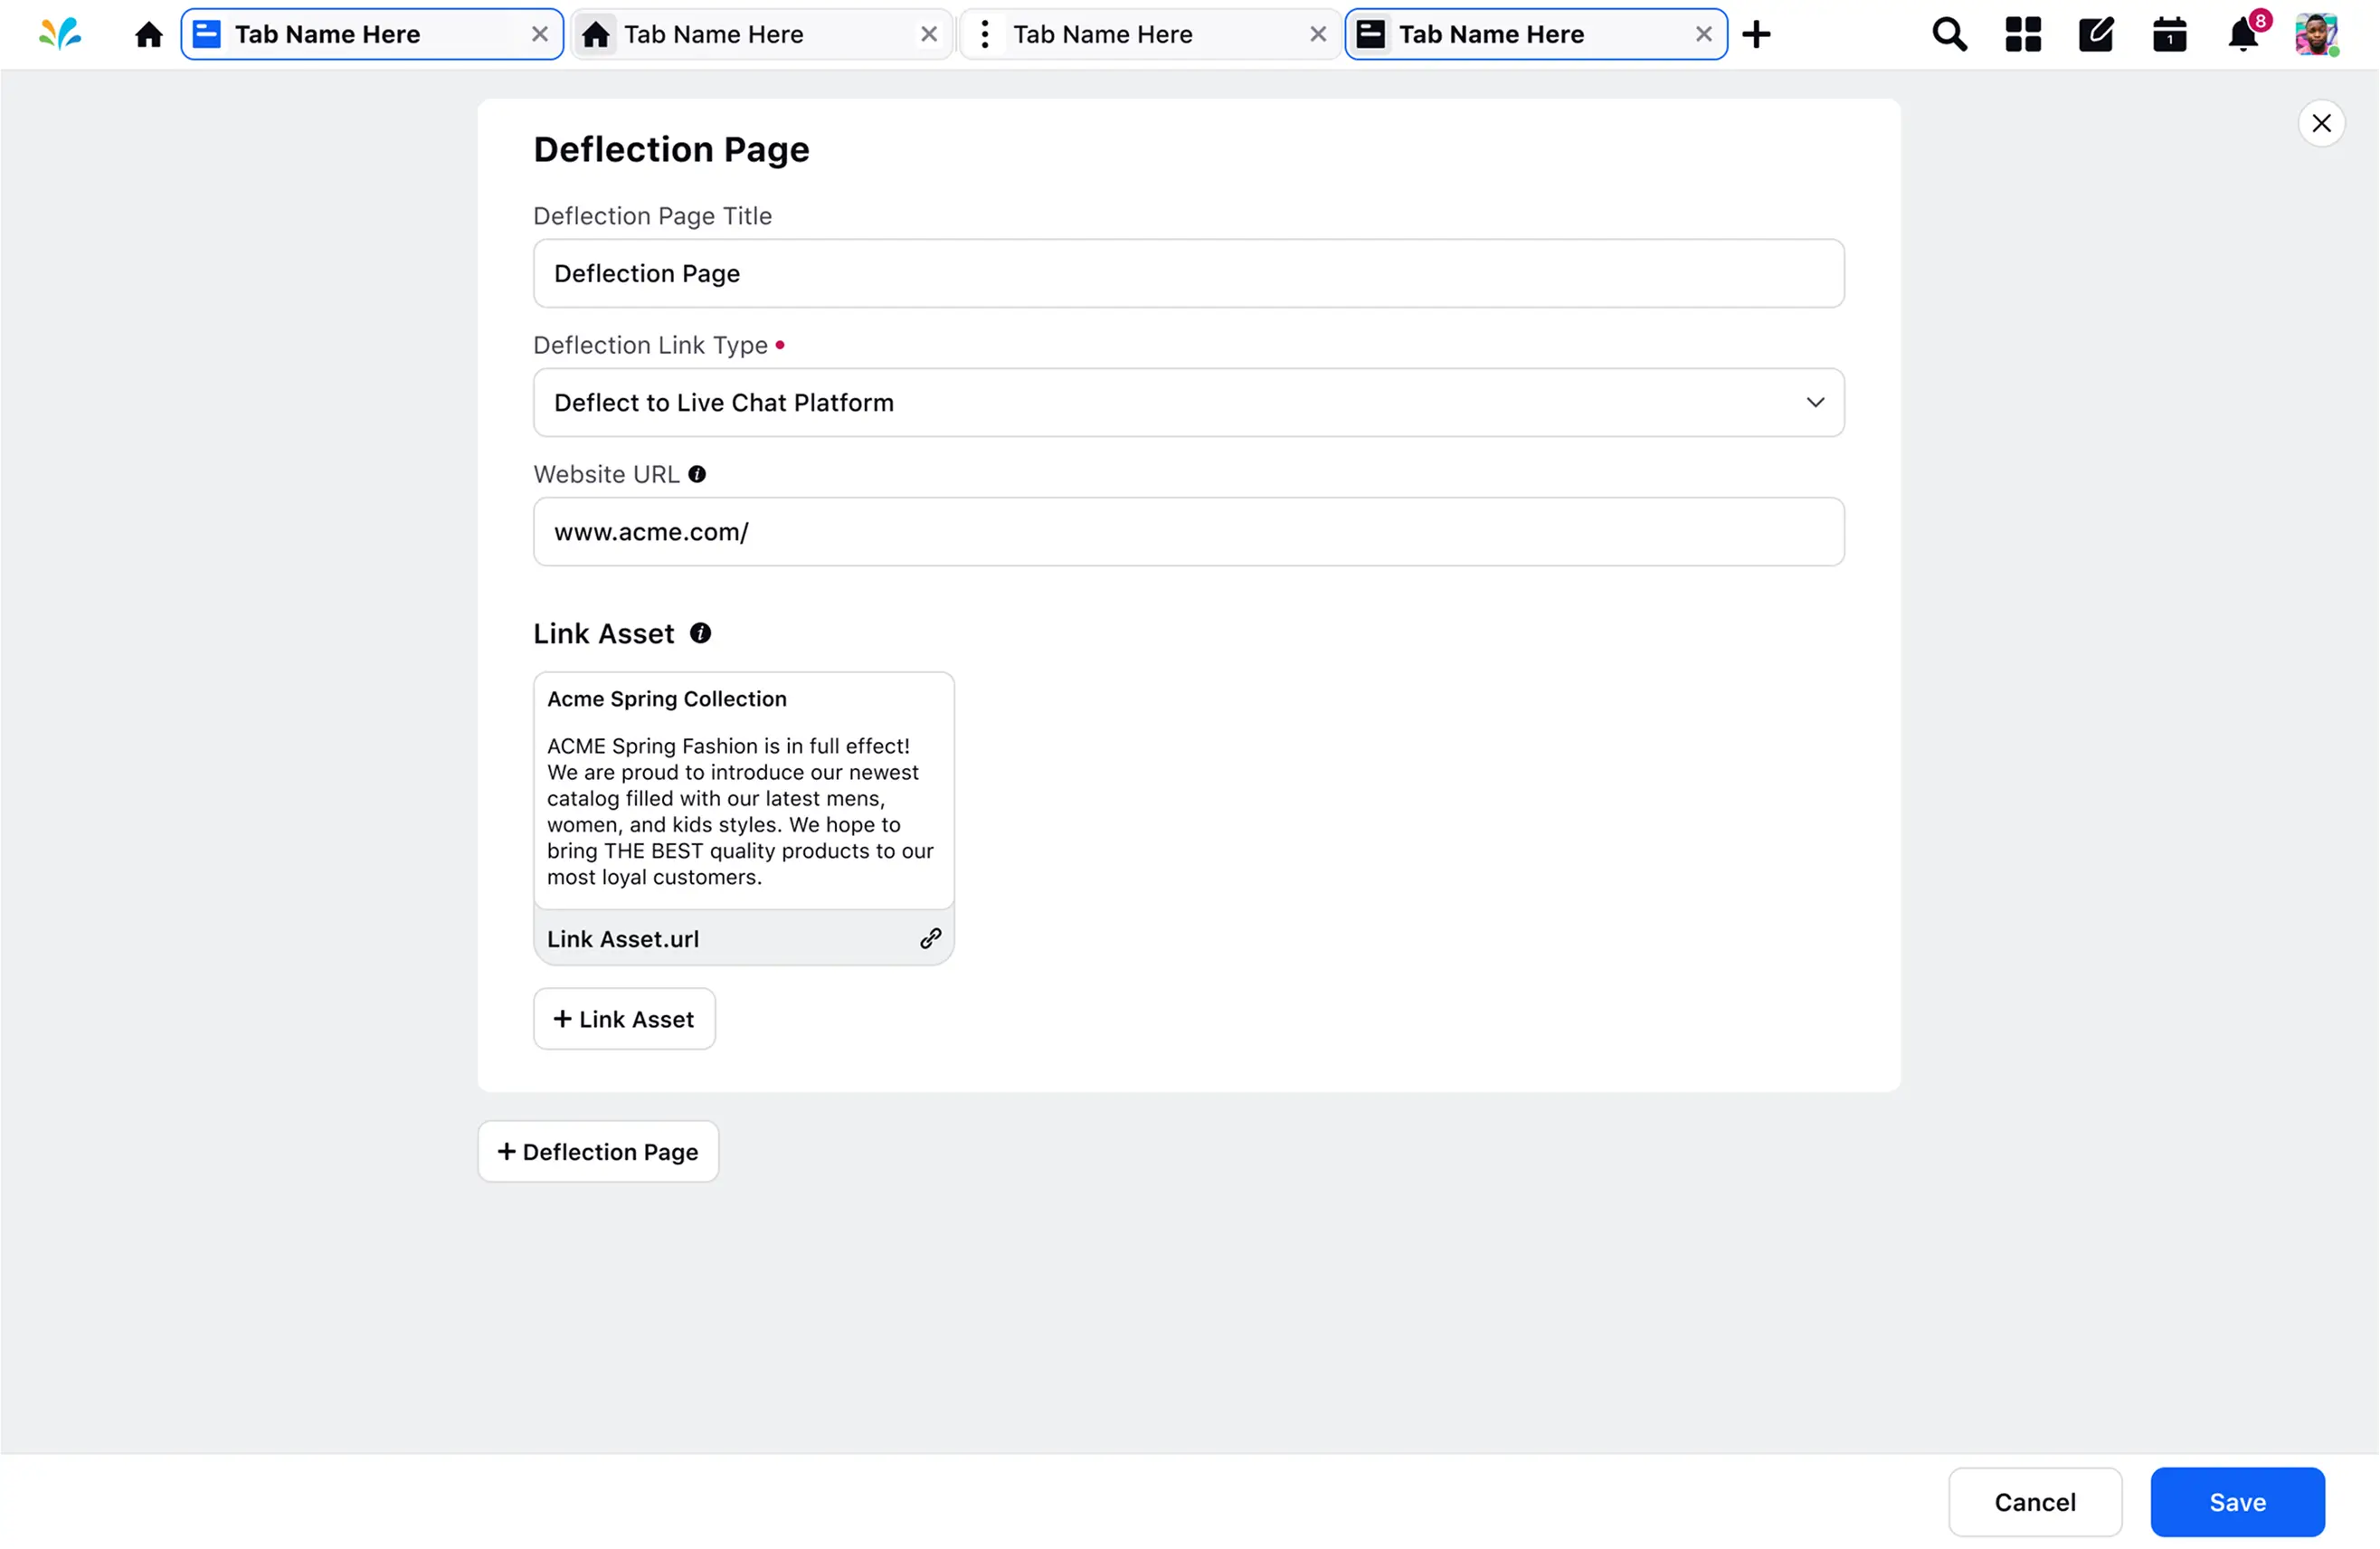The height and width of the screenshot is (1549, 2380).
Task: Click the user profile avatar
Action: 2315,35
